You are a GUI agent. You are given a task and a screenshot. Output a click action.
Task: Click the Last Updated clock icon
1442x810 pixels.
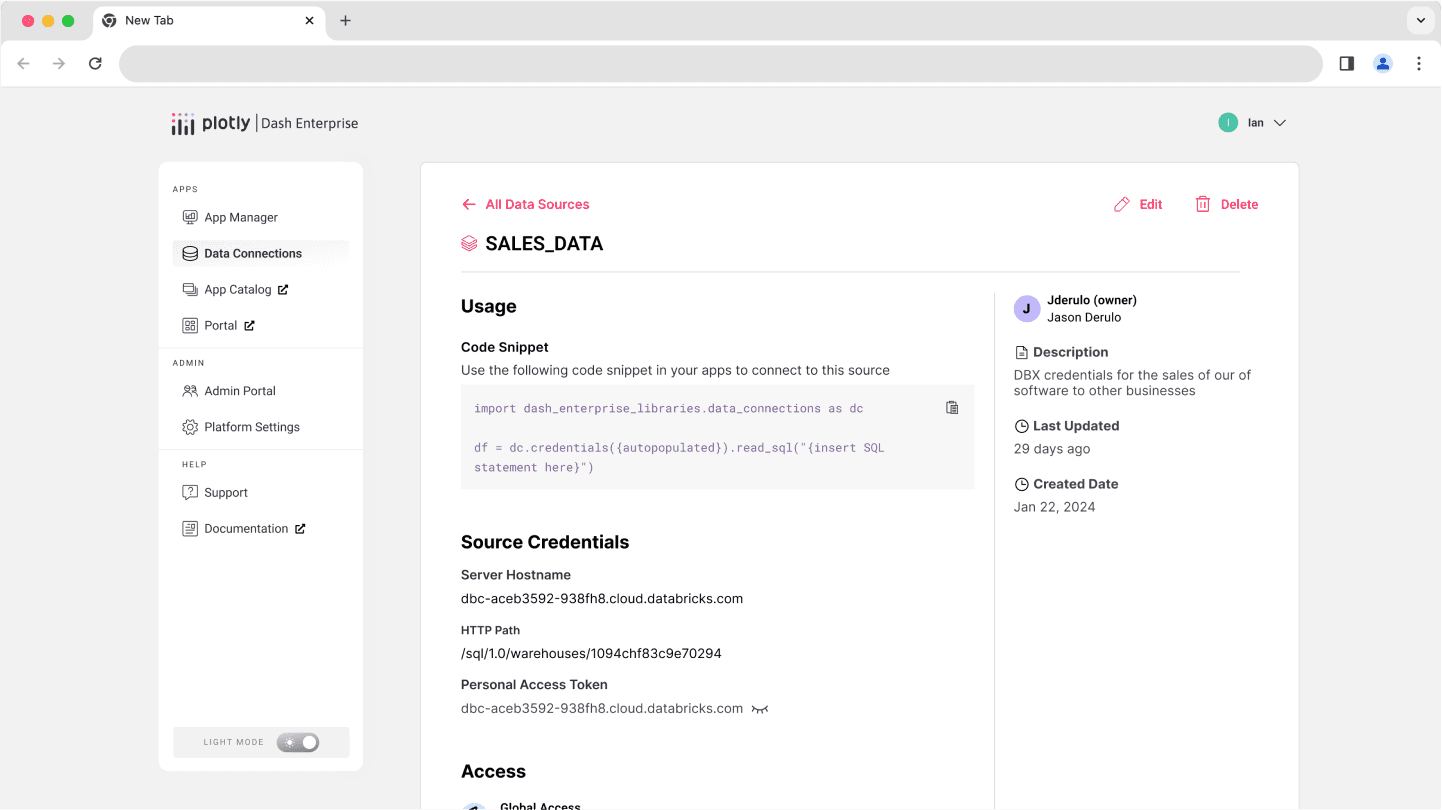[x=1021, y=426]
